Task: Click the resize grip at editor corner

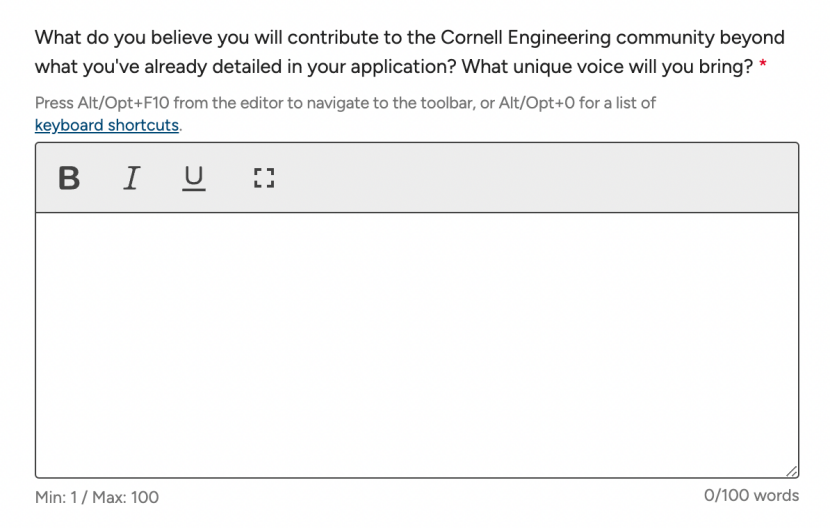Action: [791, 471]
